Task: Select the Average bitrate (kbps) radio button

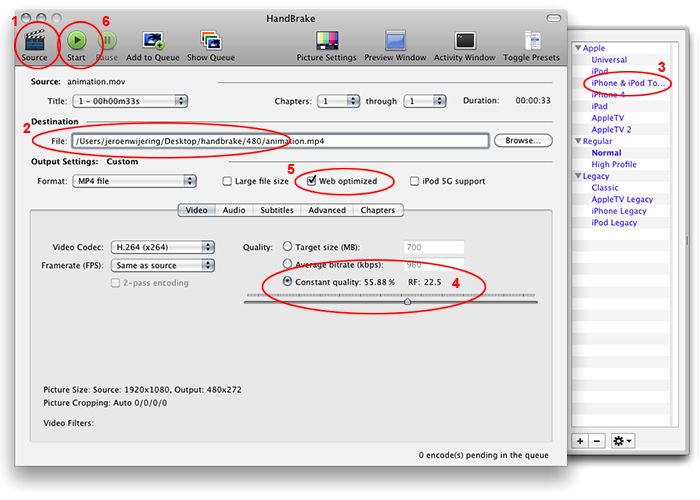Action: [x=288, y=264]
